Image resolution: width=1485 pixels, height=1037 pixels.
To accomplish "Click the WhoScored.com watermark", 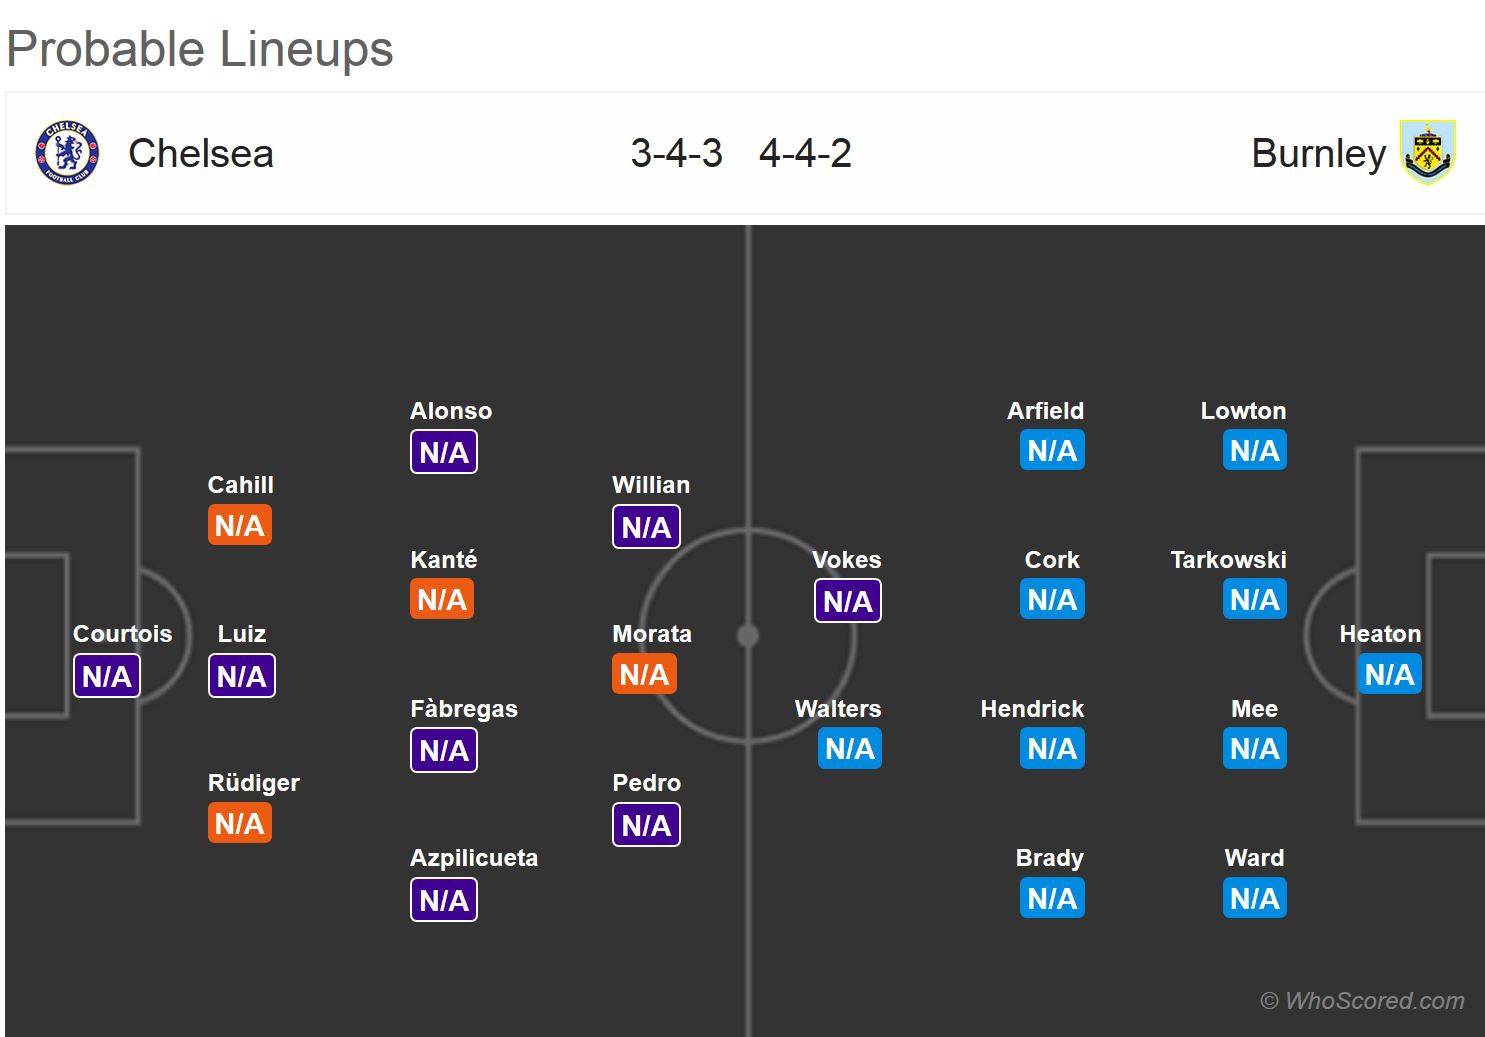I will coord(1362,1000).
